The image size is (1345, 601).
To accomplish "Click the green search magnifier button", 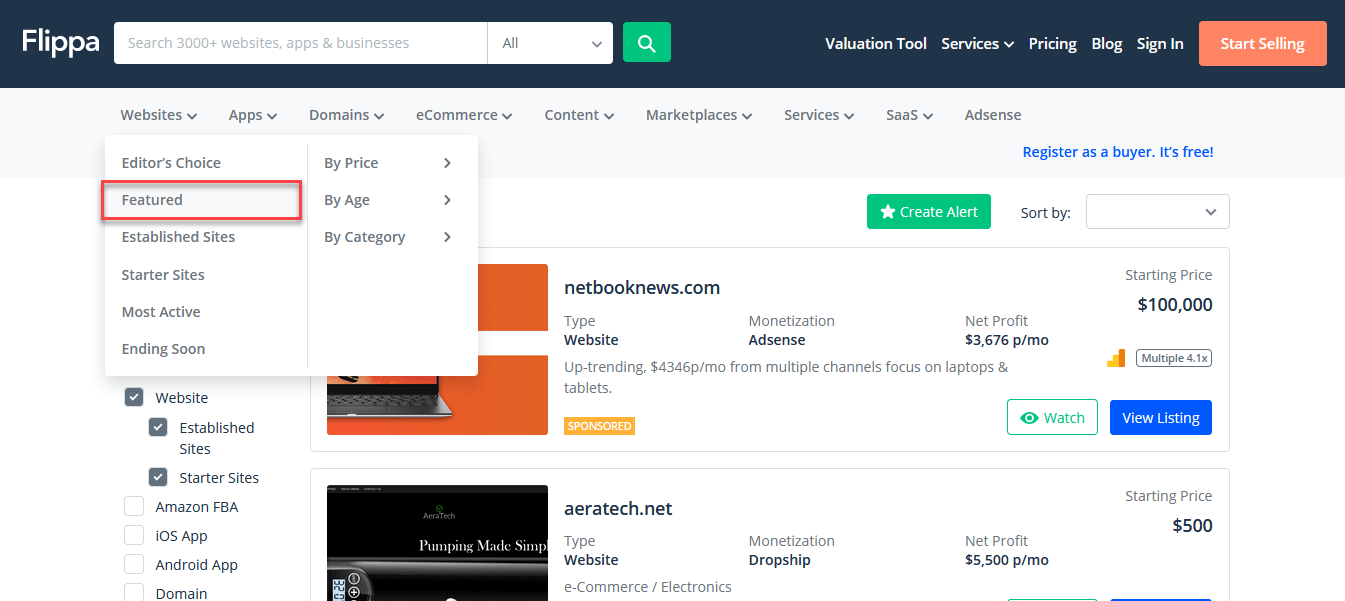I will tap(646, 43).
